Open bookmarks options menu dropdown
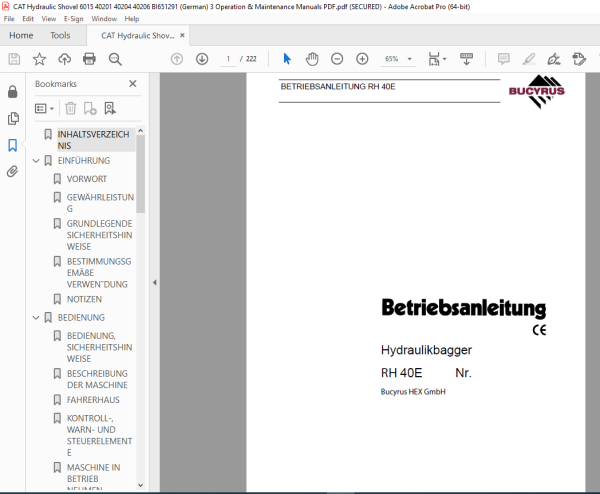Image resolution: width=600 pixels, height=494 pixels. click(44, 108)
